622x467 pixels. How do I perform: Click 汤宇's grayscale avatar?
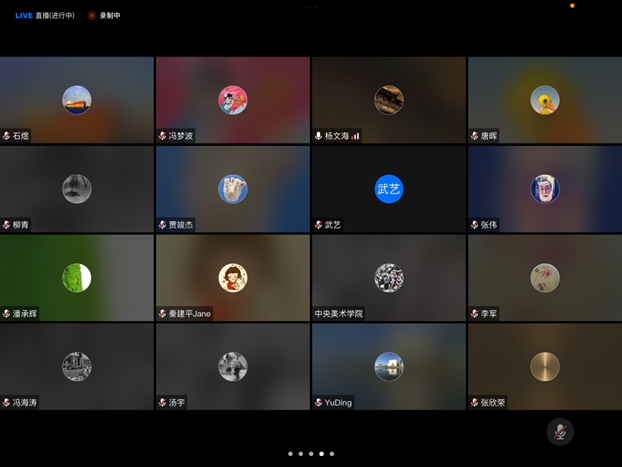click(233, 367)
